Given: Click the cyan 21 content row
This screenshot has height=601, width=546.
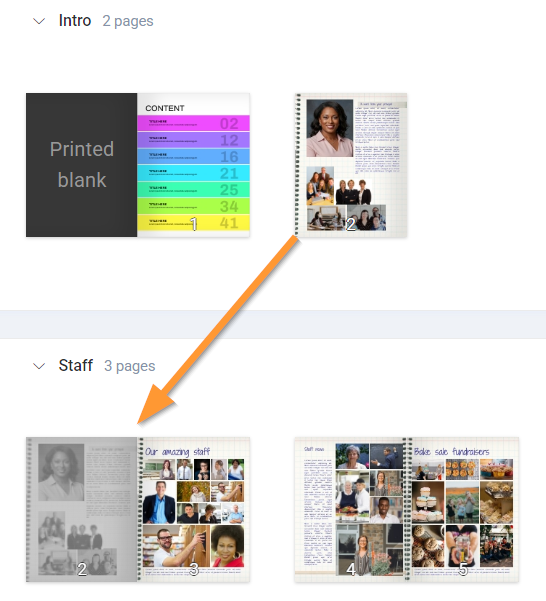Looking at the screenshot, I should (193, 173).
